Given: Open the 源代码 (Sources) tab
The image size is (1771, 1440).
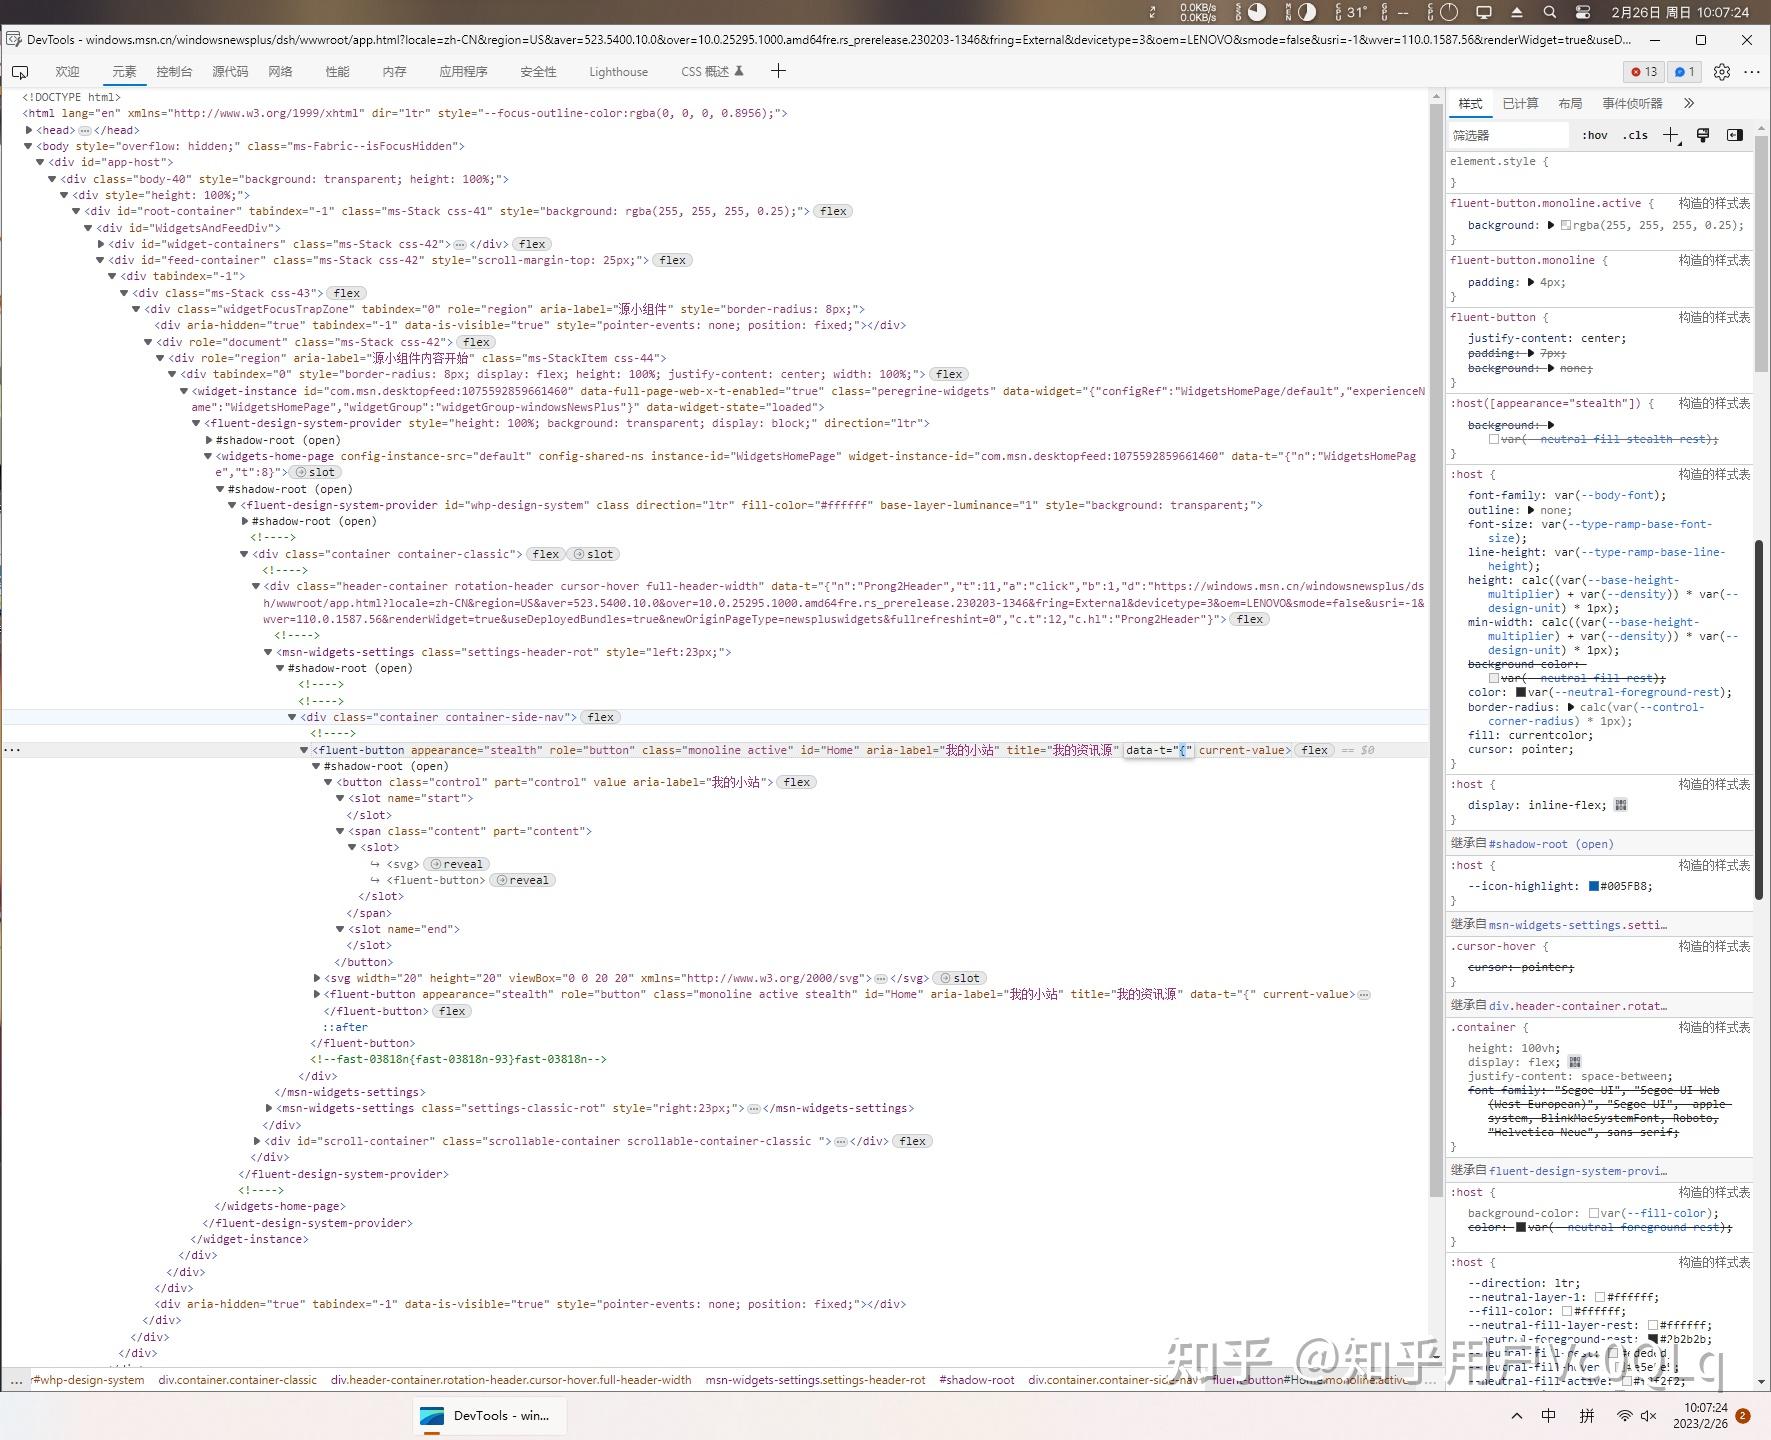Looking at the screenshot, I should [230, 72].
